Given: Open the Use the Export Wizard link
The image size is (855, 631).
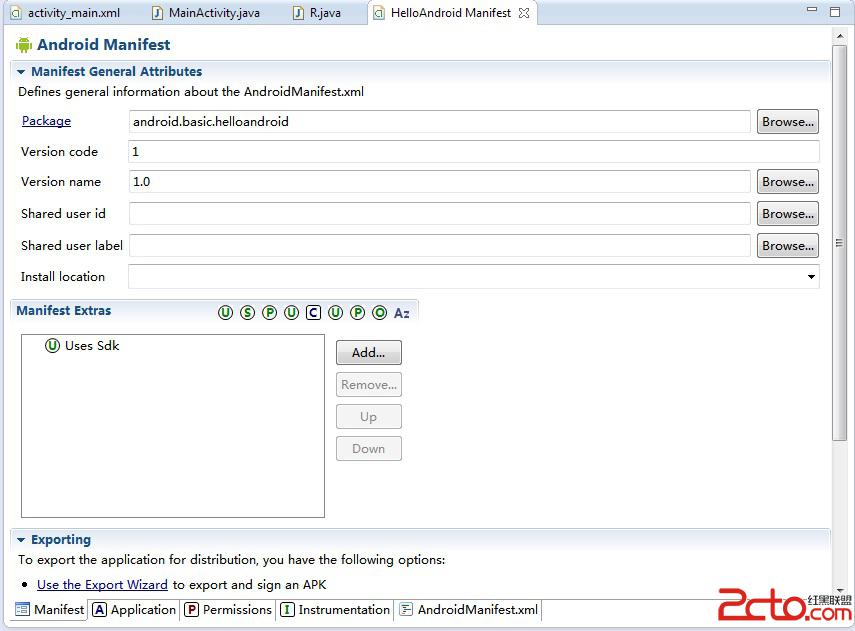Looking at the screenshot, I should tap(103, 585).
